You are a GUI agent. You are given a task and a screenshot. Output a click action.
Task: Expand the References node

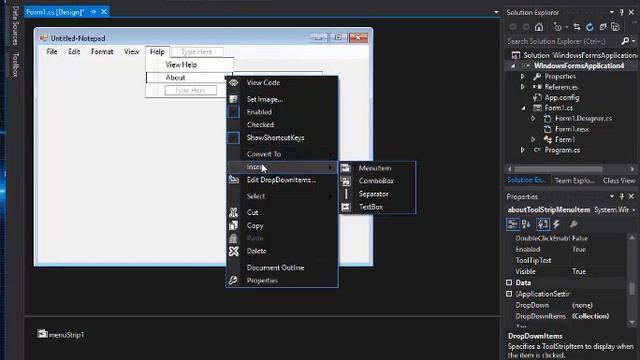(x=522, y=87)
